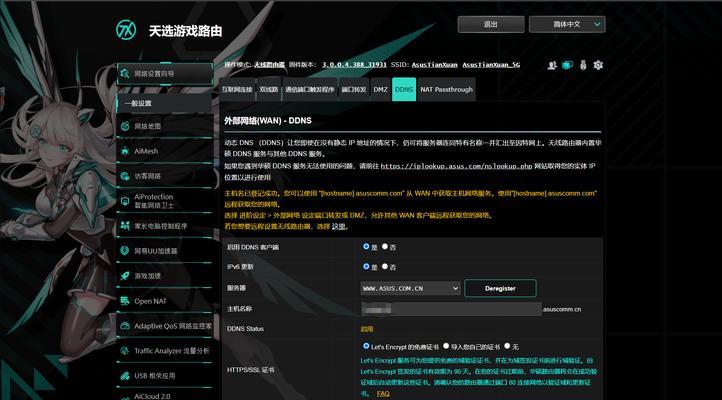Click the 外部网络(WAN) - DDNS heading

coord(268,121)
